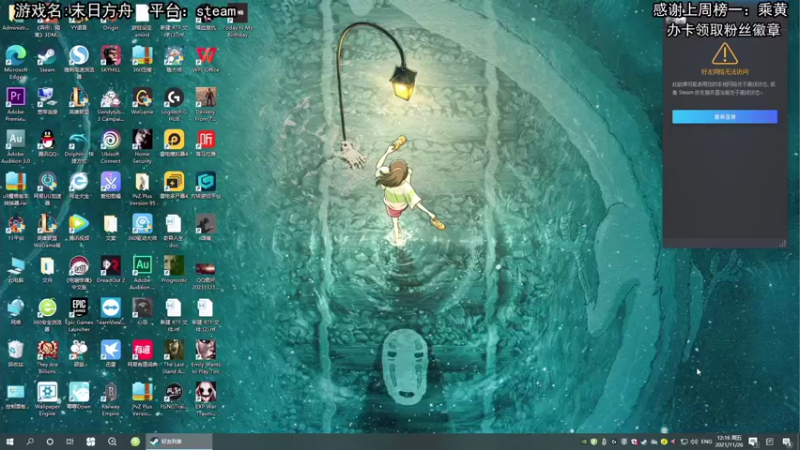800x450 pixels.
Task: Select Emily Wants to Play Too icon
Action: [206, 350]
